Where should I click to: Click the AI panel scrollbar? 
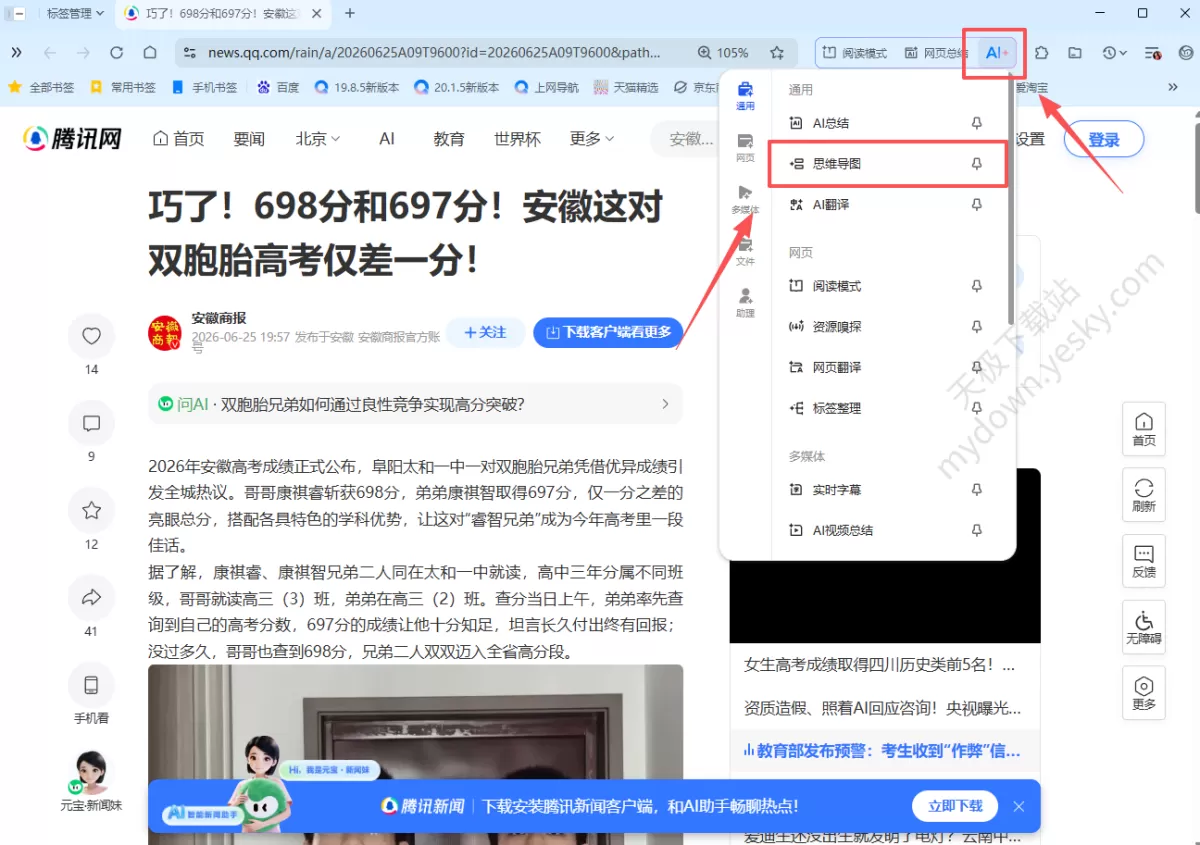coord(1011,200)
